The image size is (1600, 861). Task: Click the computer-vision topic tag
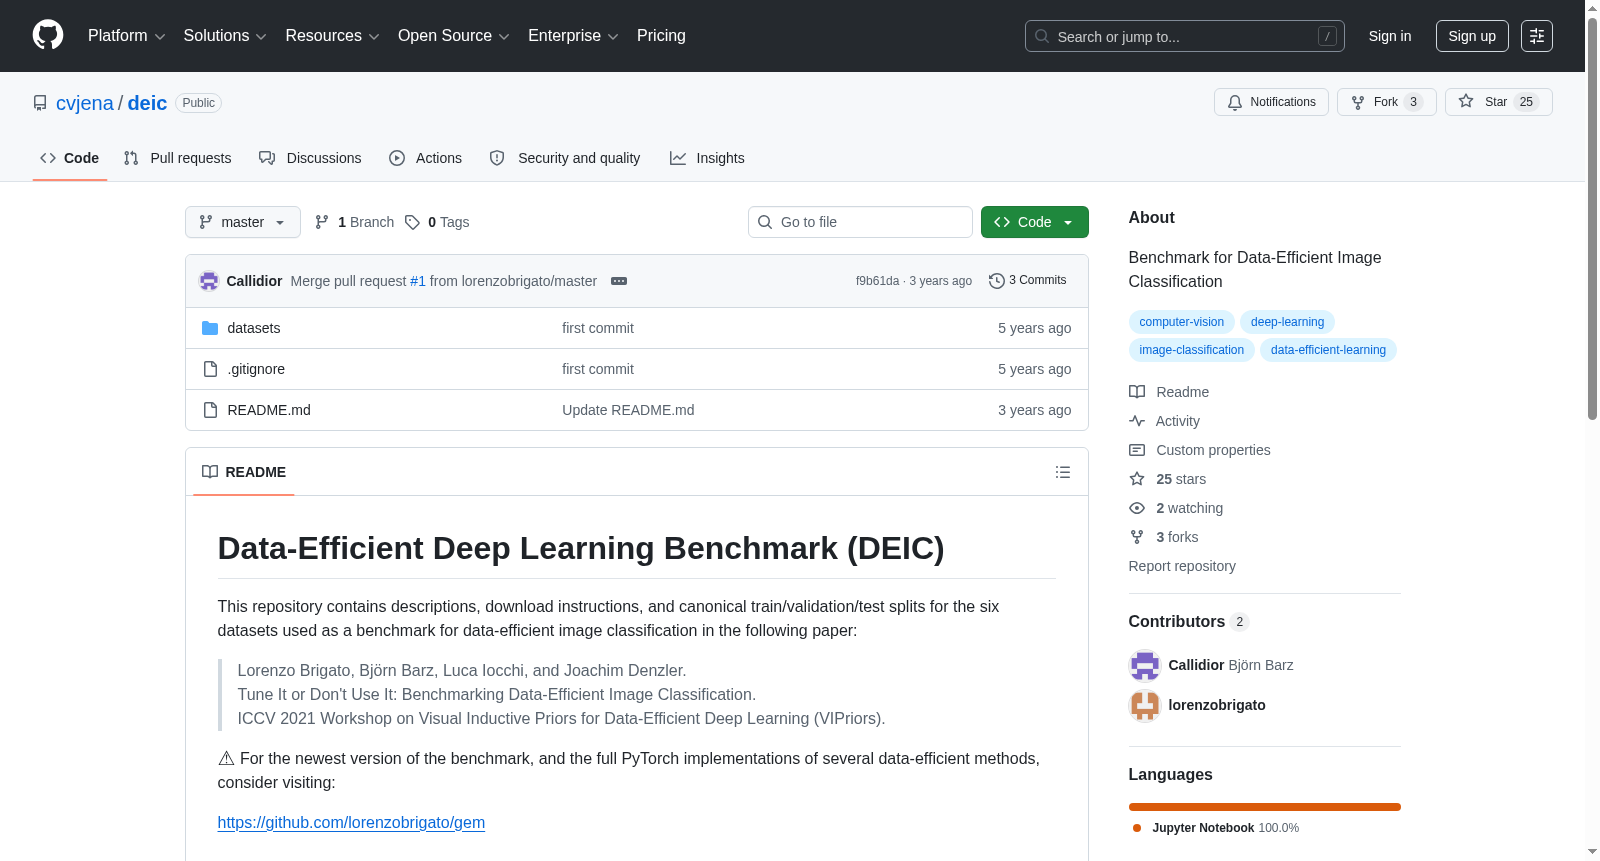tap(1182, 322)
